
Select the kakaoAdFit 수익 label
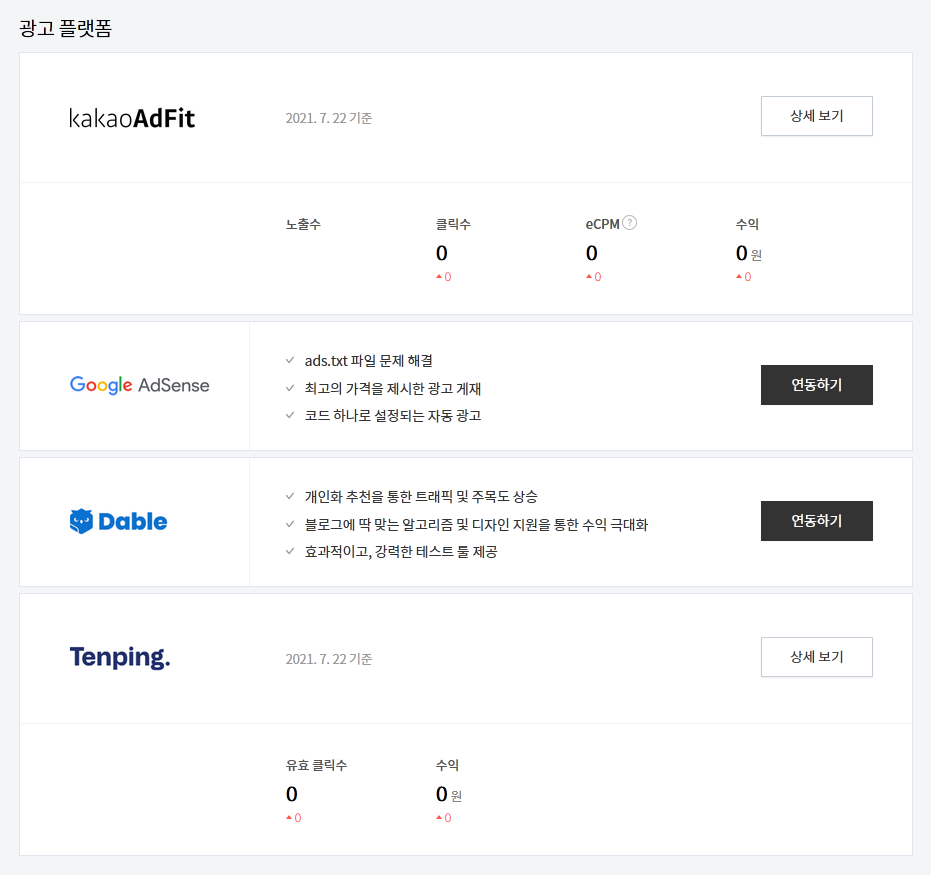click(747, 224)
